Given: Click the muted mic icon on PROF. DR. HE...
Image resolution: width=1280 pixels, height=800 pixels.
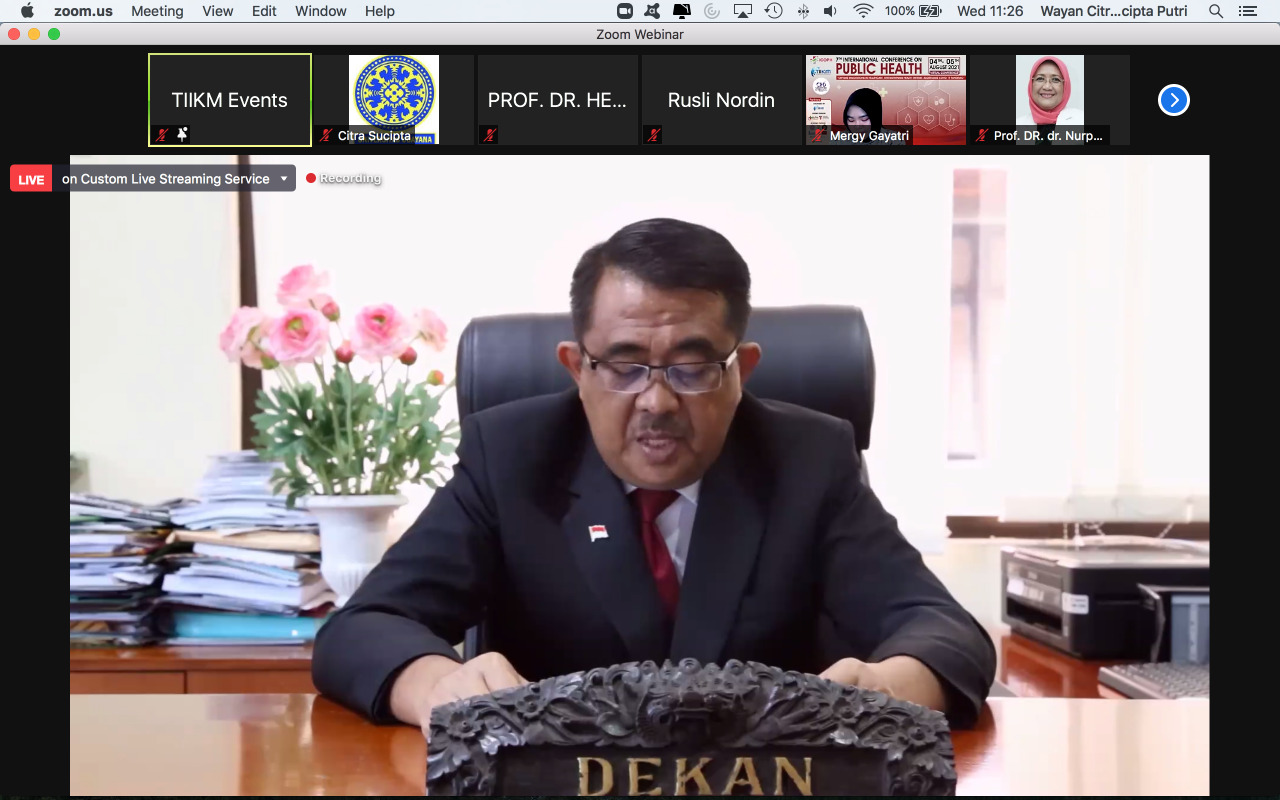Looking at the screenshot, I should pos(490,135).
